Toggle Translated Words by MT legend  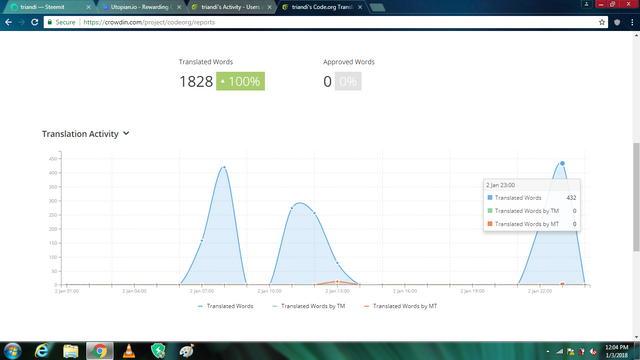pos(400,306)
